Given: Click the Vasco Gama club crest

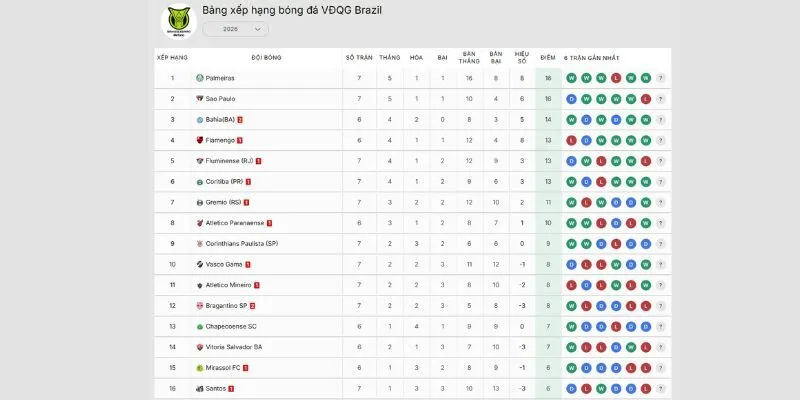Looking at the screenshot, I should pyautogui.click(x=199, y=264).
